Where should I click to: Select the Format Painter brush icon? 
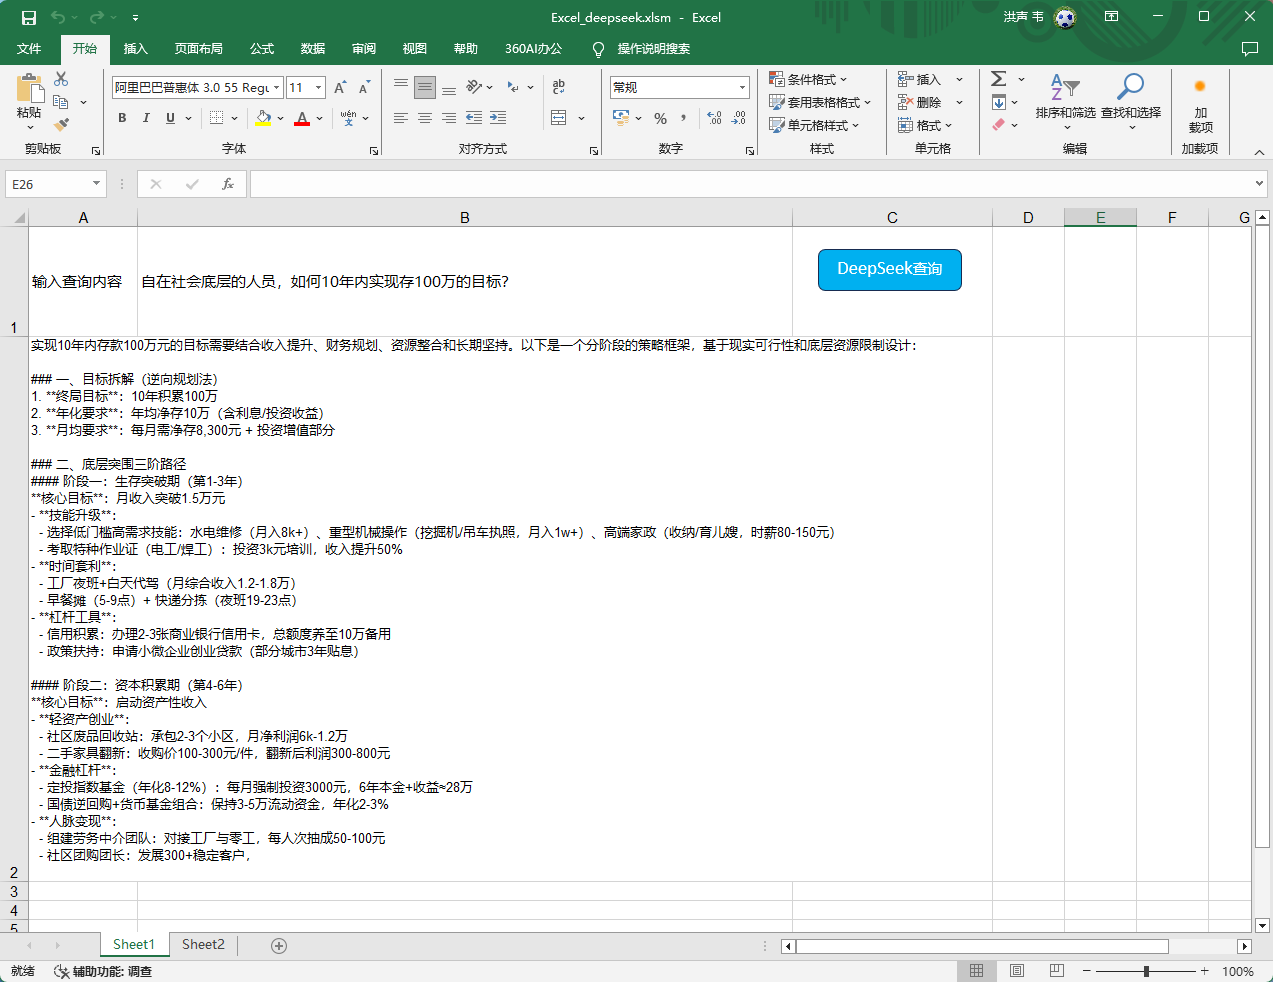tap(61, 125)
